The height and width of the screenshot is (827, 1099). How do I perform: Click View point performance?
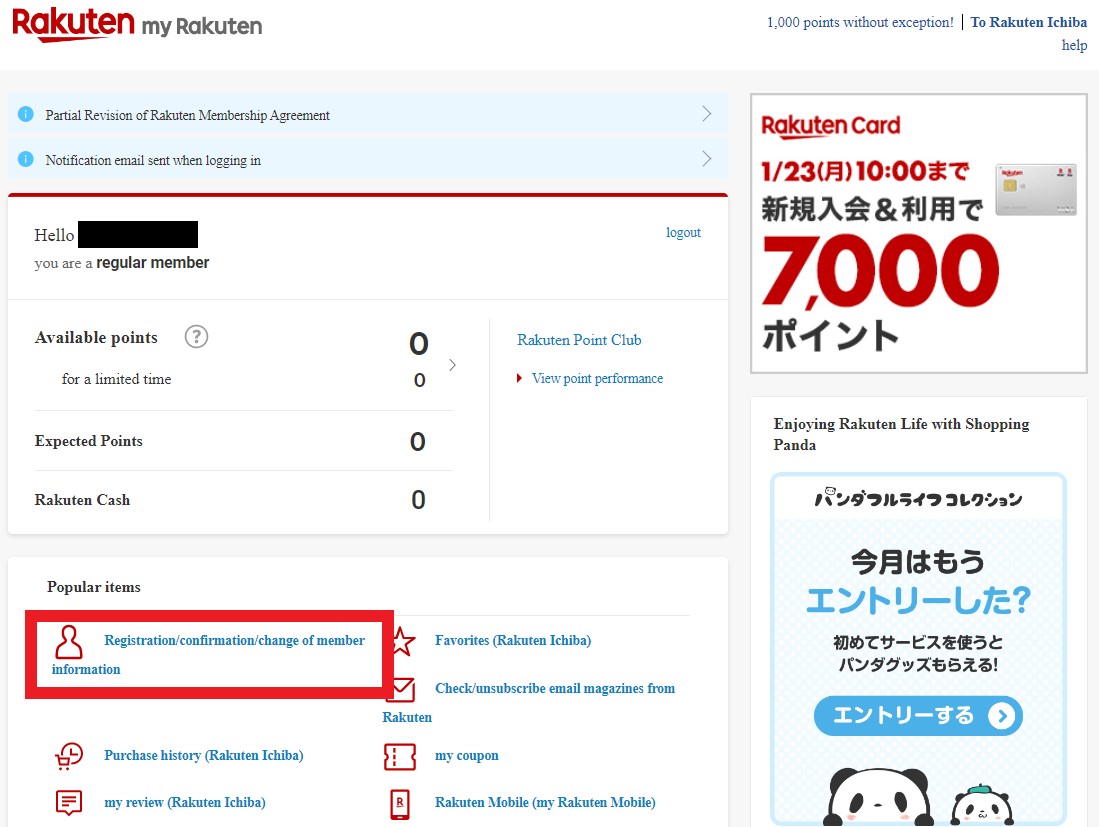[x=597, y=378]
